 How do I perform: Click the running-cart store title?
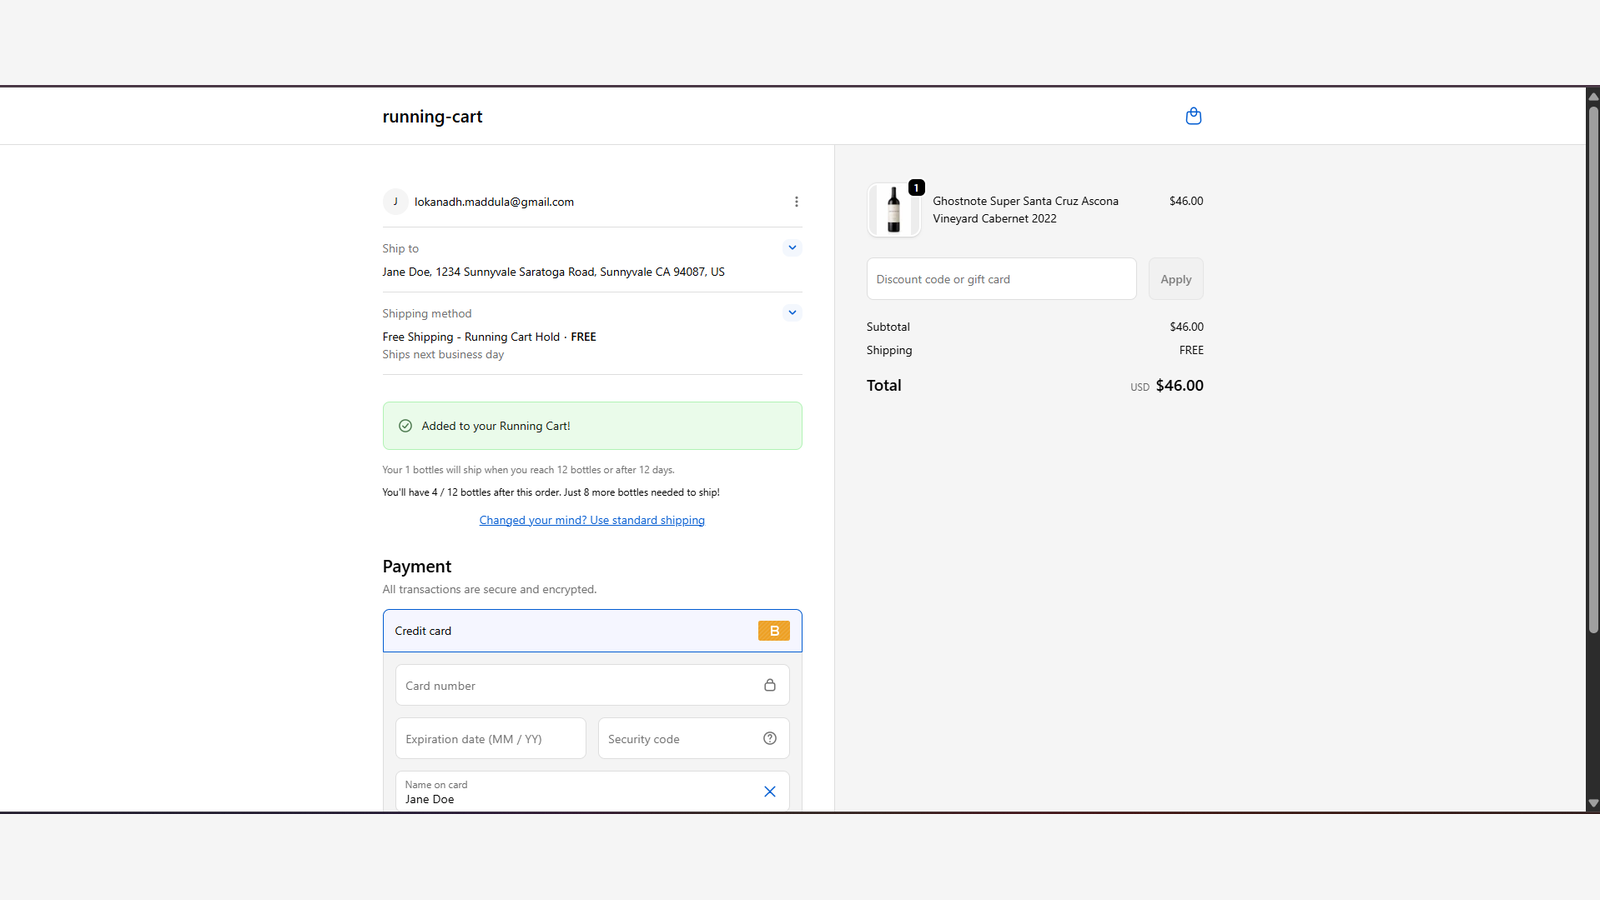click(x=432, y=117)
